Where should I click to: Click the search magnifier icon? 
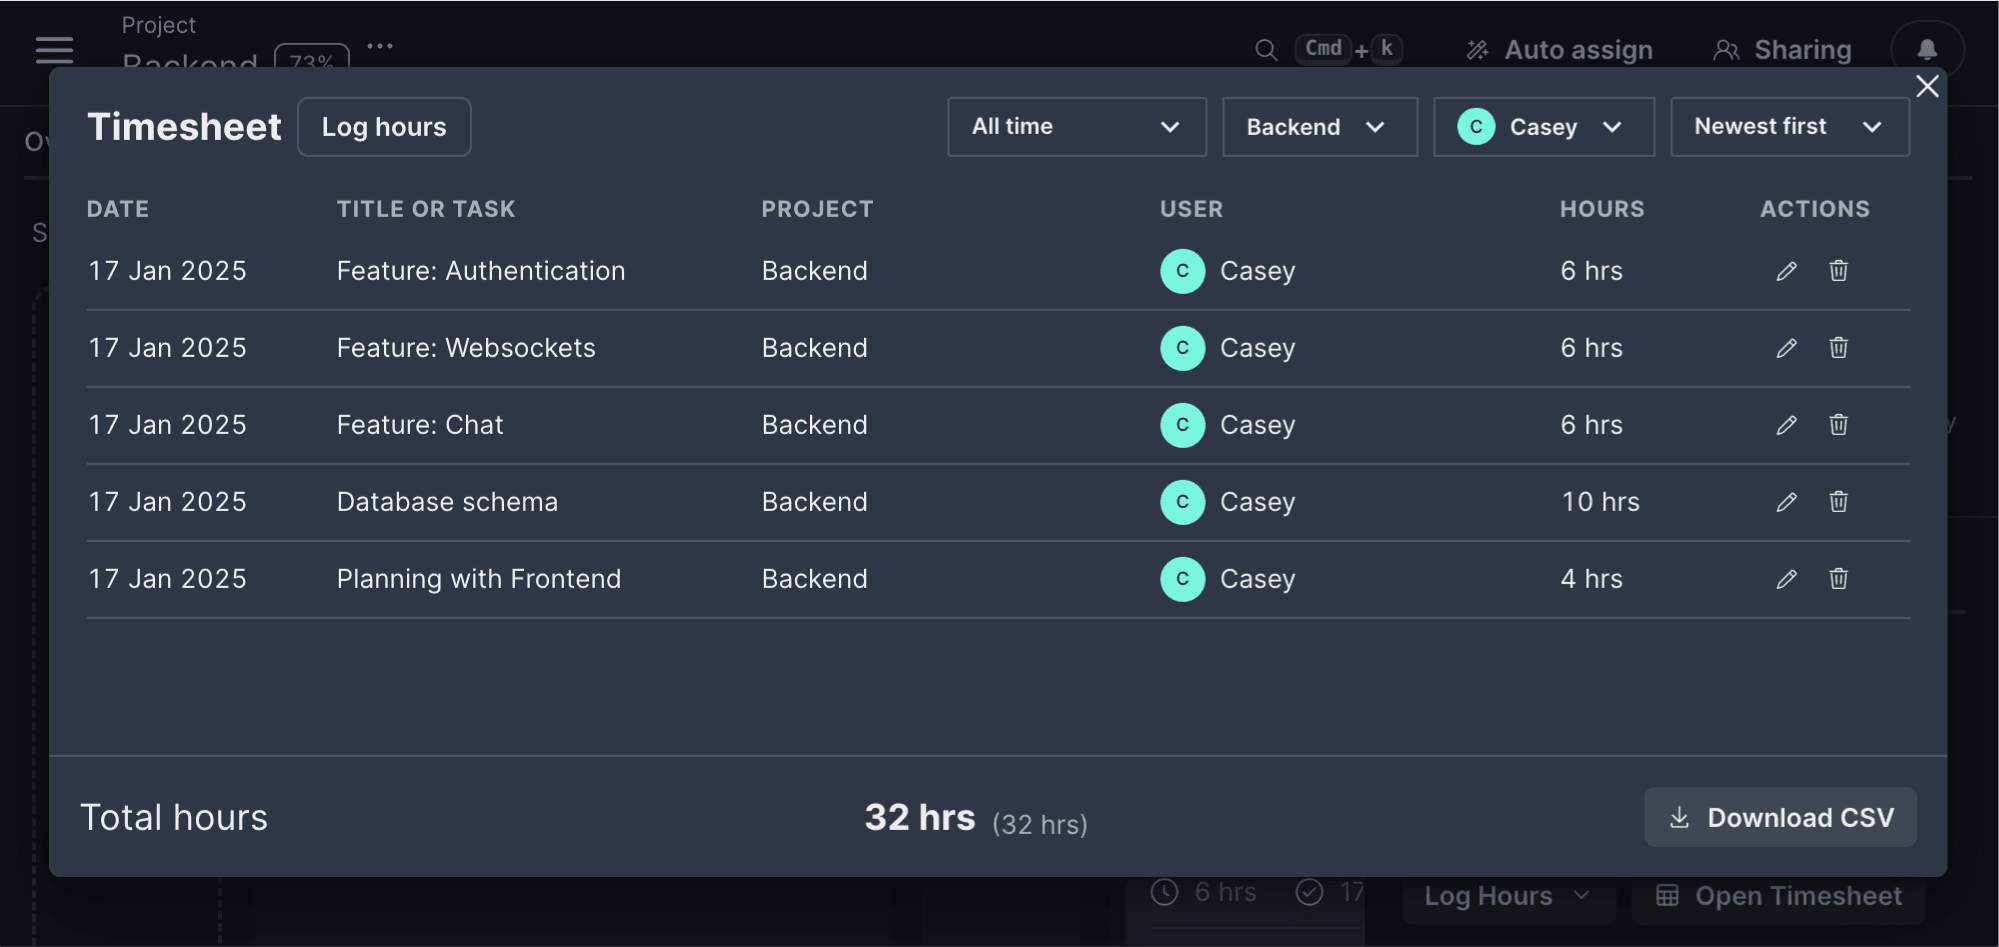1266,50
